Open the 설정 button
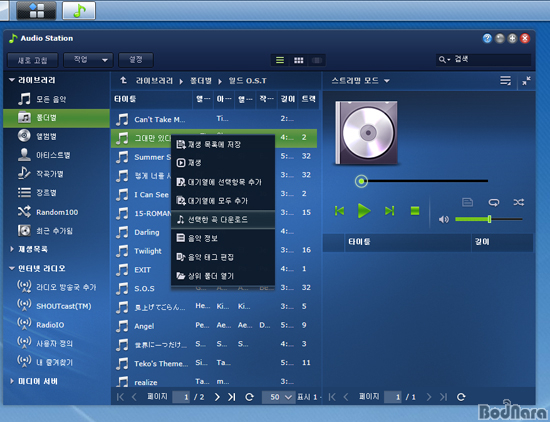550x422 pixels. pyautogui.click(x=136, y=60)
